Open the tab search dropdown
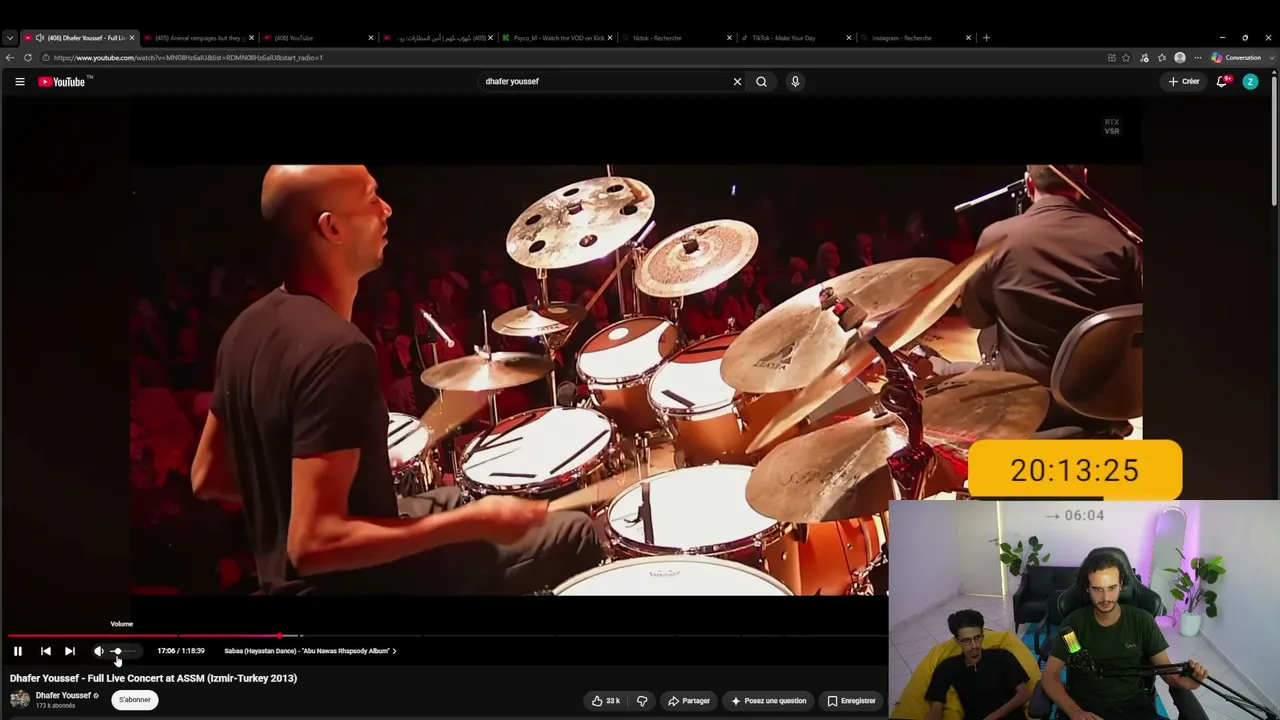The image size is (1280, 720). [x=10, y=38]
